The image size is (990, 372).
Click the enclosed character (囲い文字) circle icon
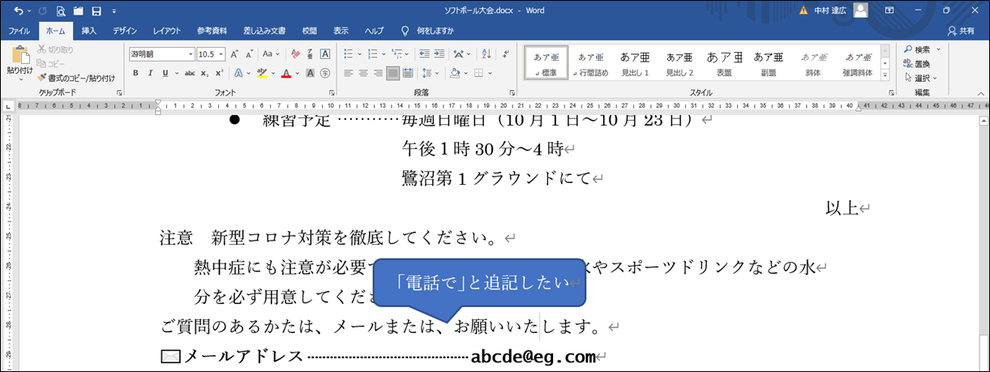point(325,73)
